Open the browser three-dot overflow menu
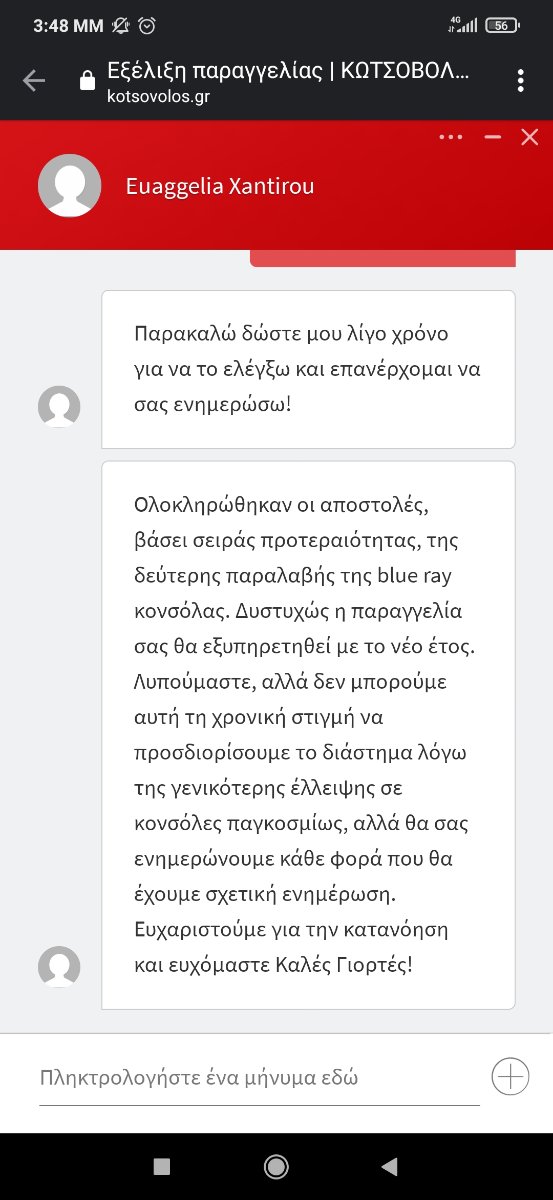Screen dimensions: 553x1200 [521, 81]
